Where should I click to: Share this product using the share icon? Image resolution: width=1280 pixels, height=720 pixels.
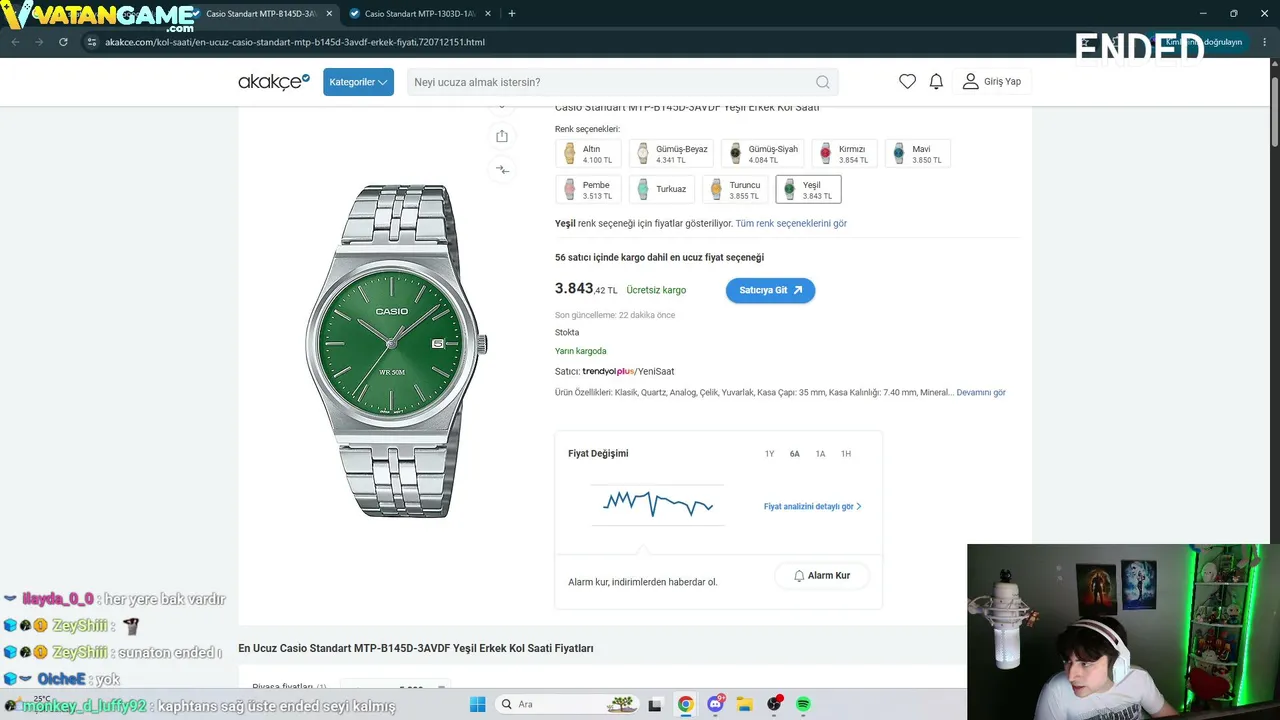tap(502, 136)
